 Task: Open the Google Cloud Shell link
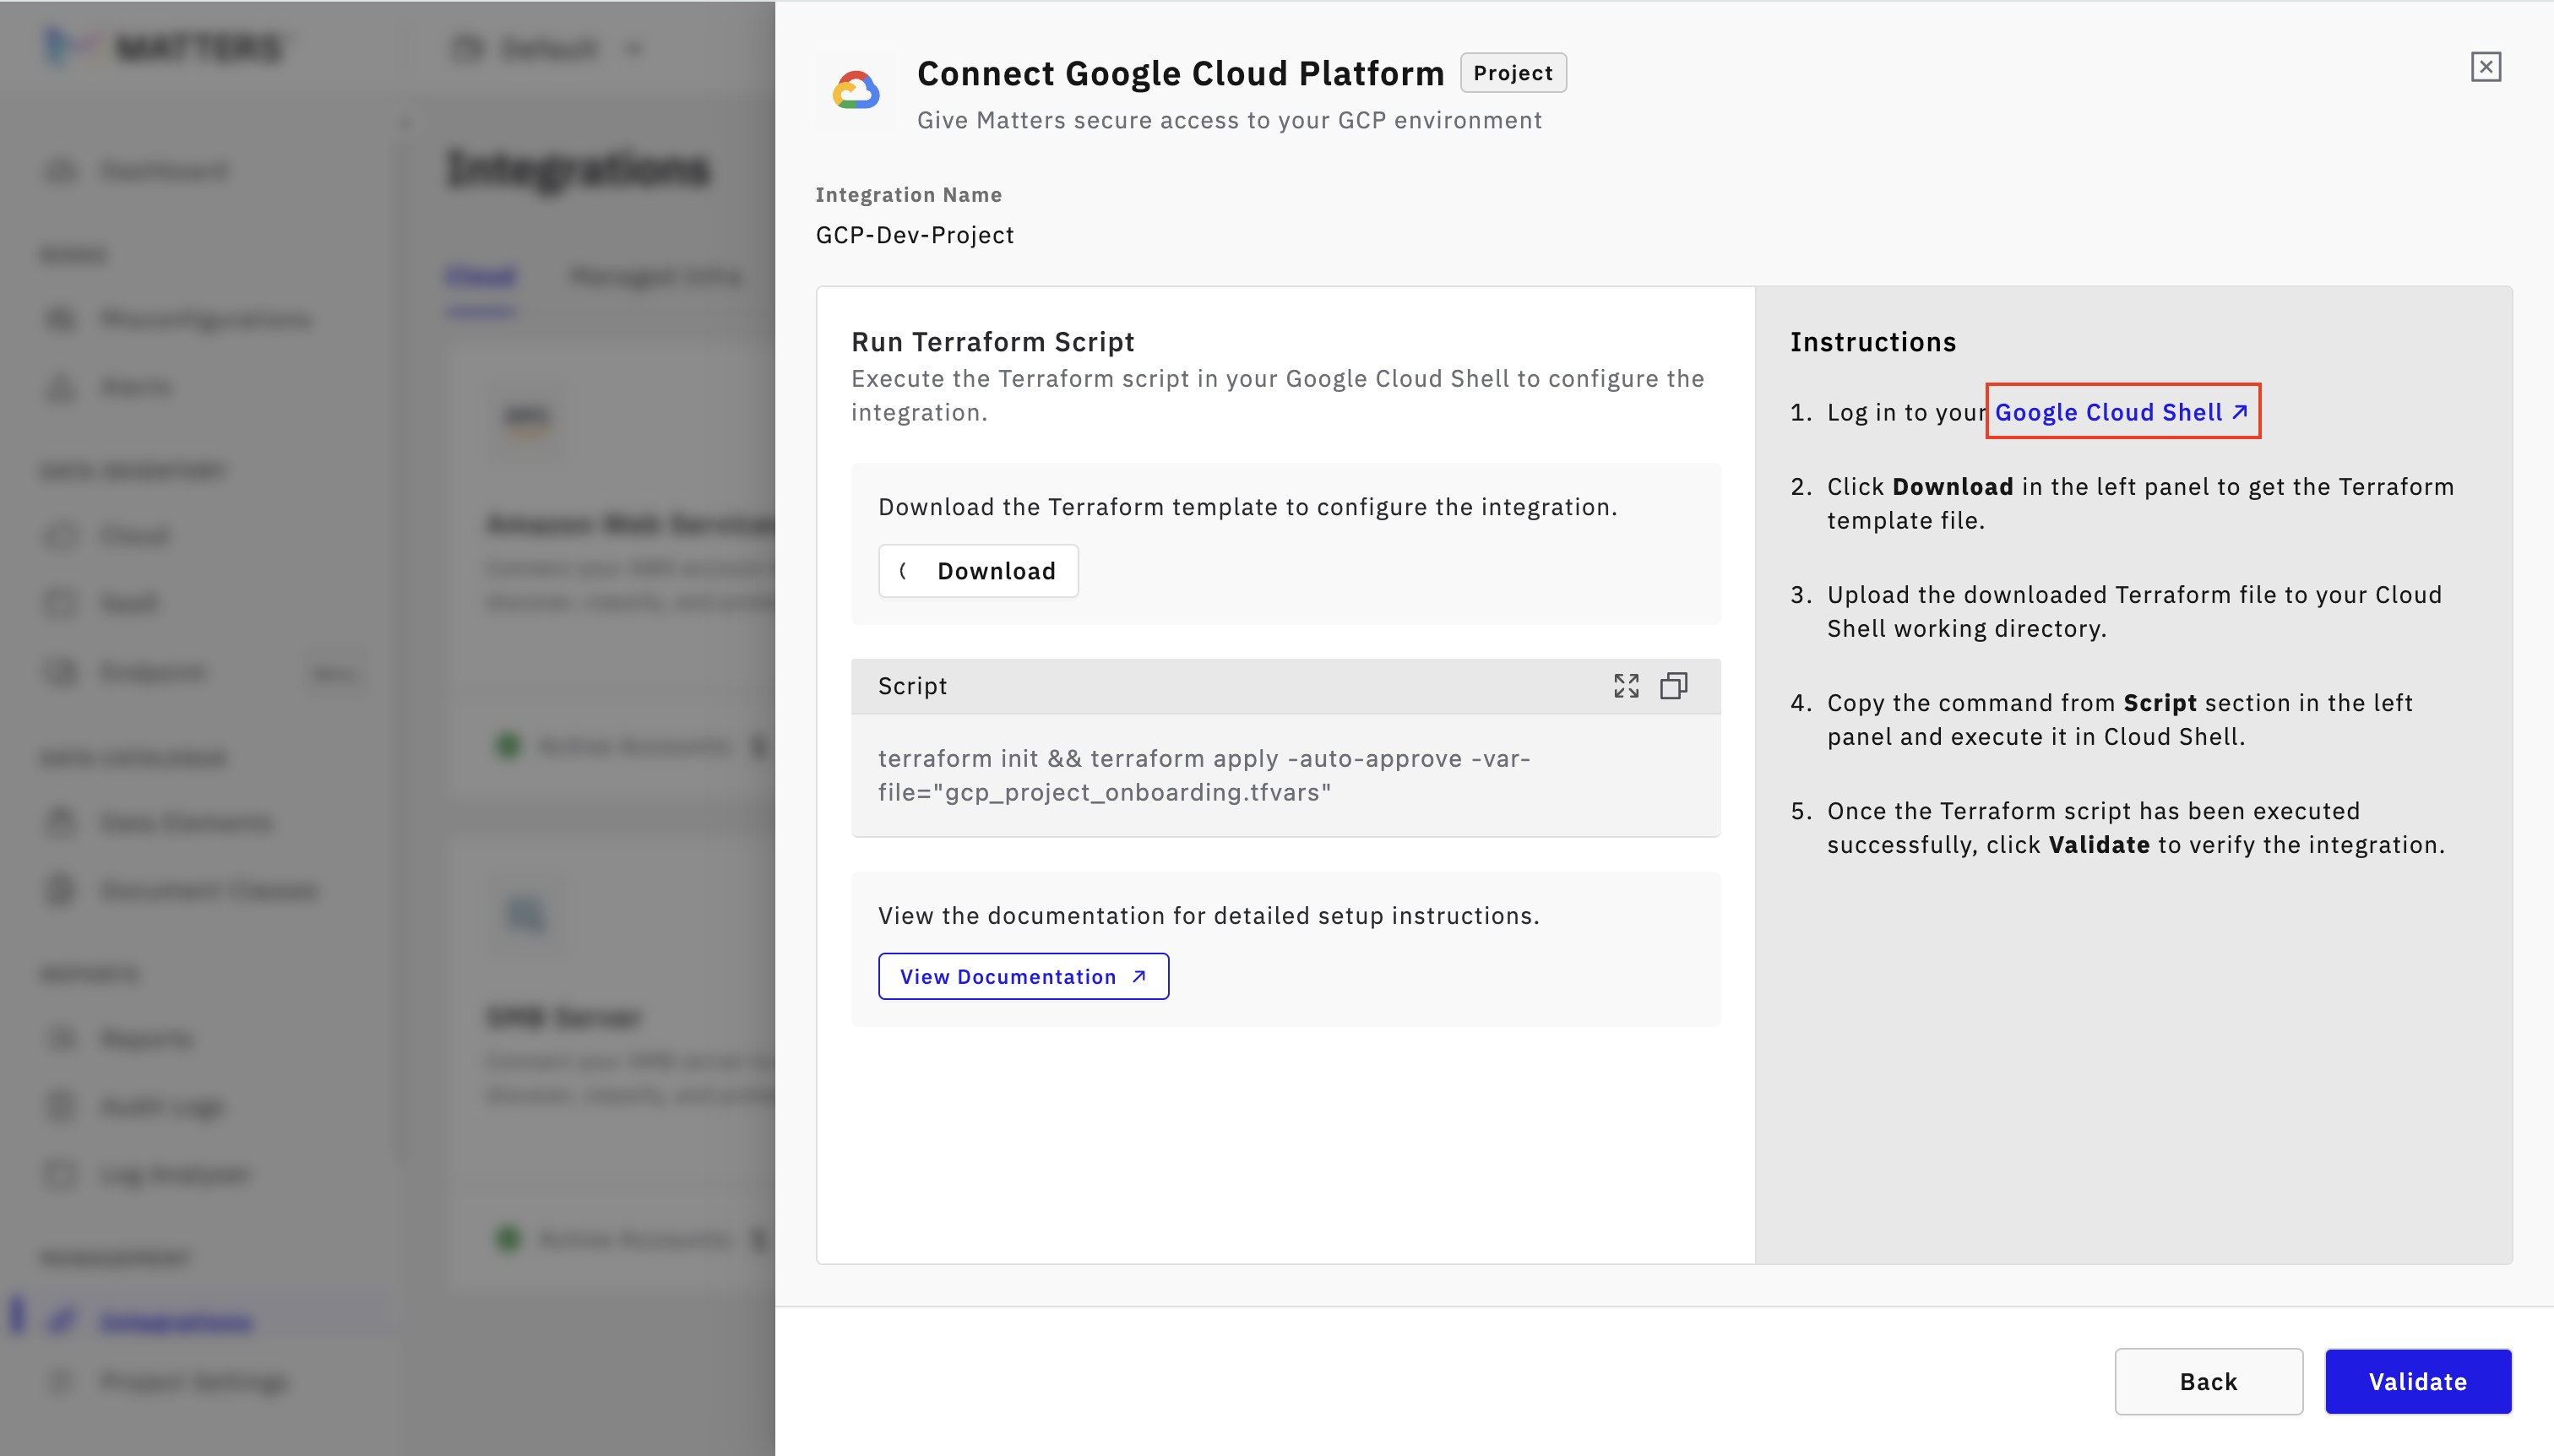coord(2122,412)
